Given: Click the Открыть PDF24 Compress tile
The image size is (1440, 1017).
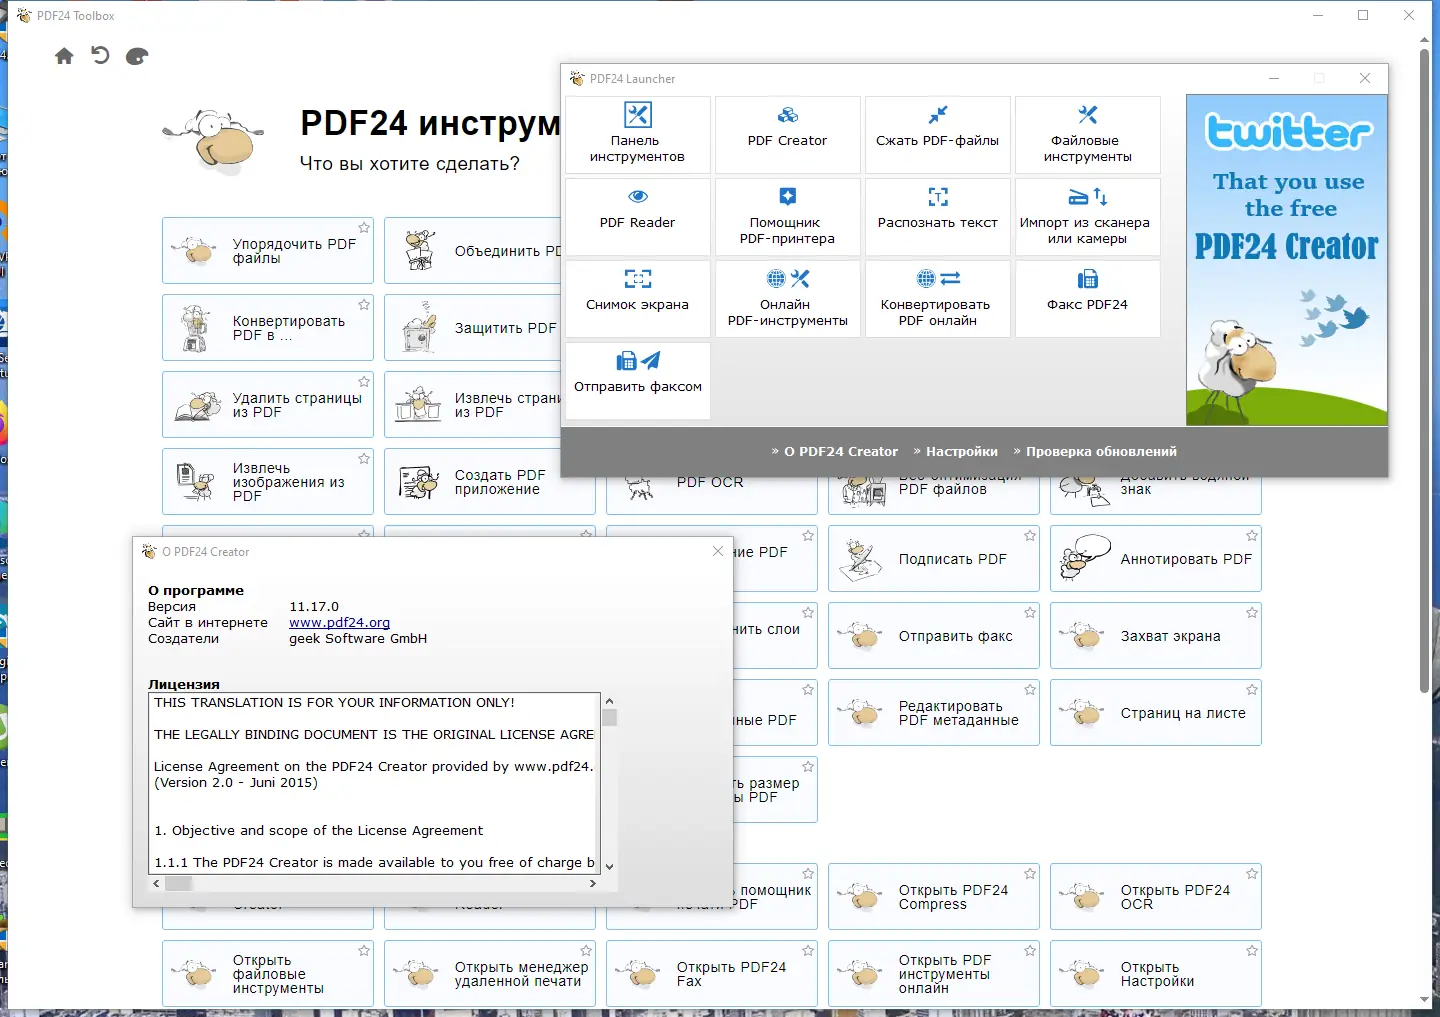Looking at the screenshot, I should click(934, 896).
